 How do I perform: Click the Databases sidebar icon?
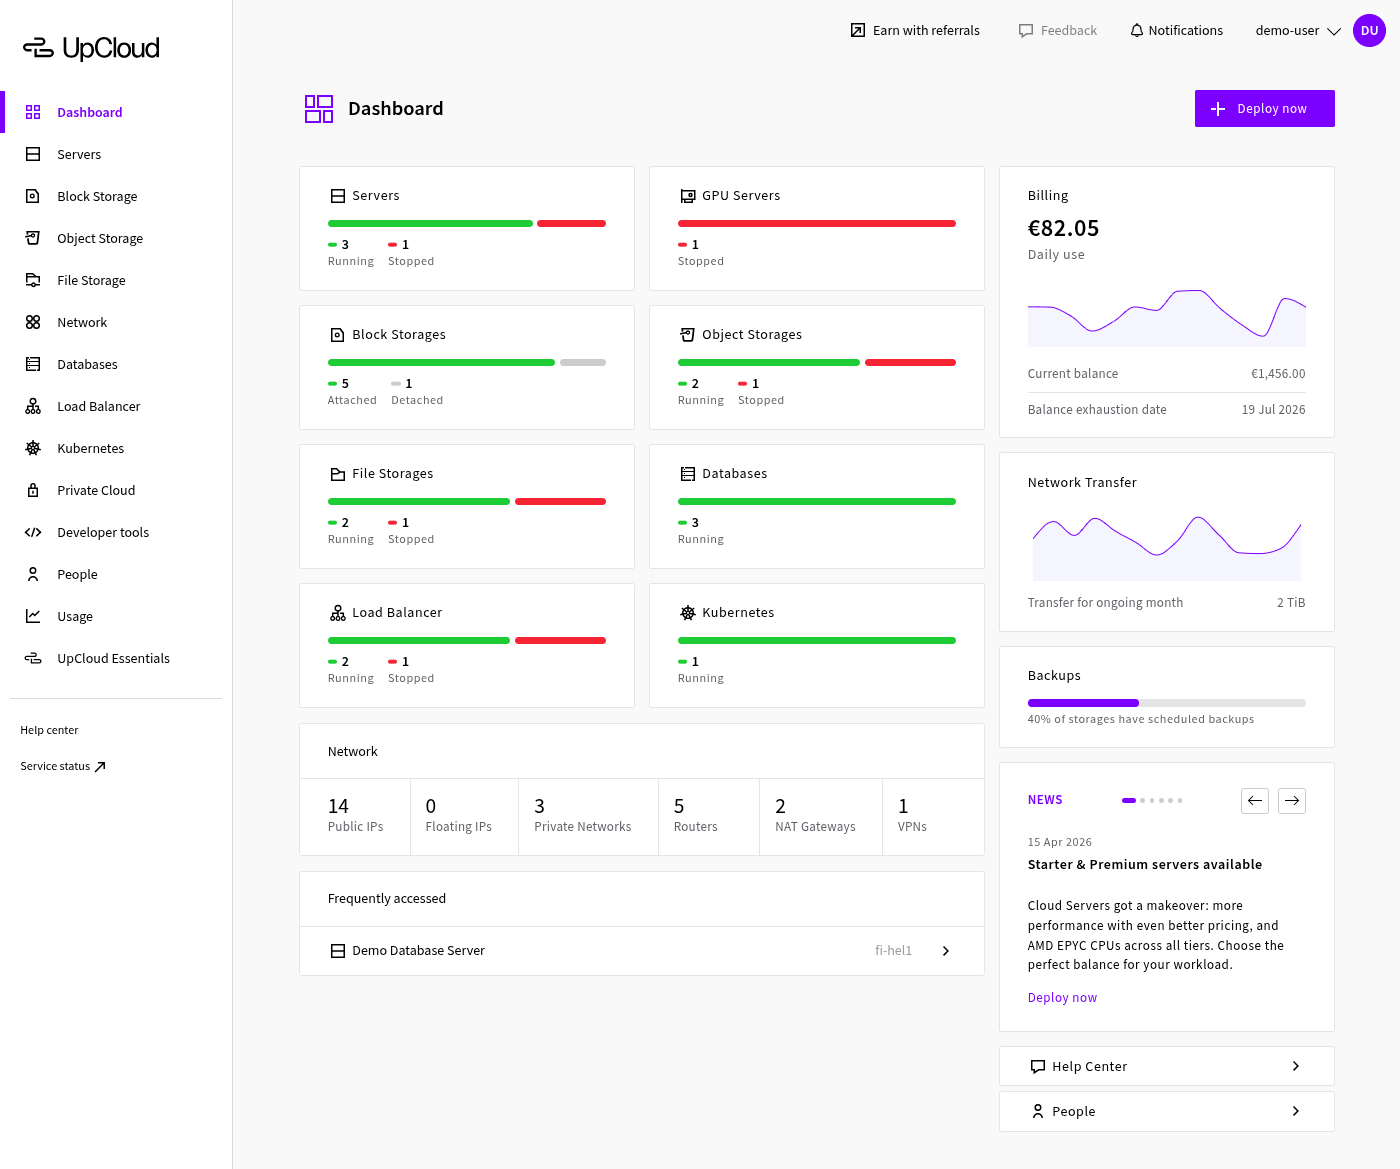33,364
